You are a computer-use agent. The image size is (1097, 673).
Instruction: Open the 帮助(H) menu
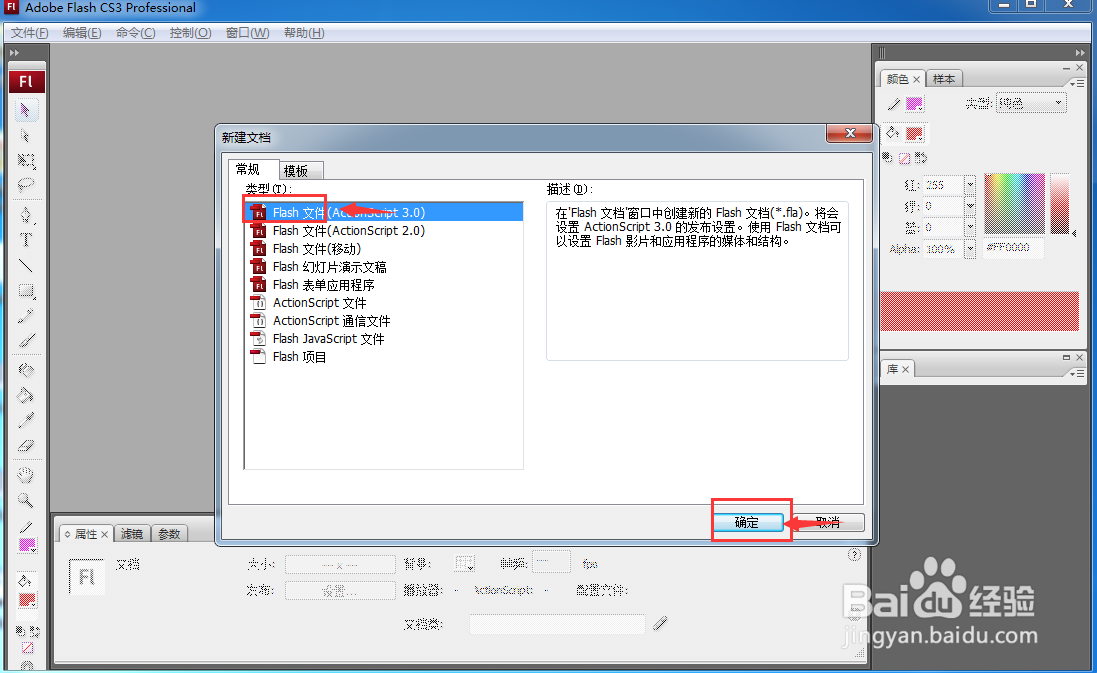[304, 33]
